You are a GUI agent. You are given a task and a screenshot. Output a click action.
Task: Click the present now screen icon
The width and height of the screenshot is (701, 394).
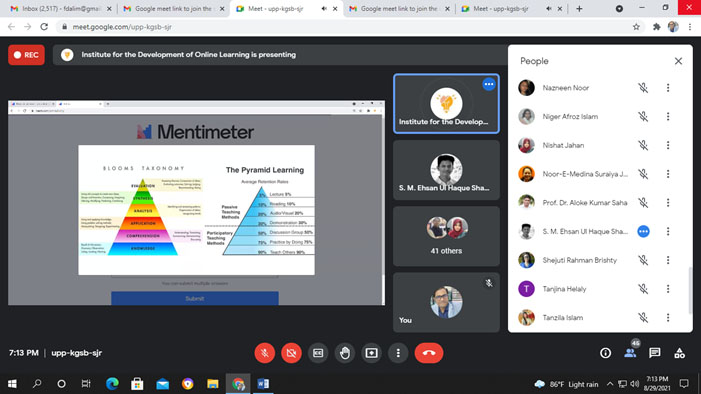[x=372, y=353]
